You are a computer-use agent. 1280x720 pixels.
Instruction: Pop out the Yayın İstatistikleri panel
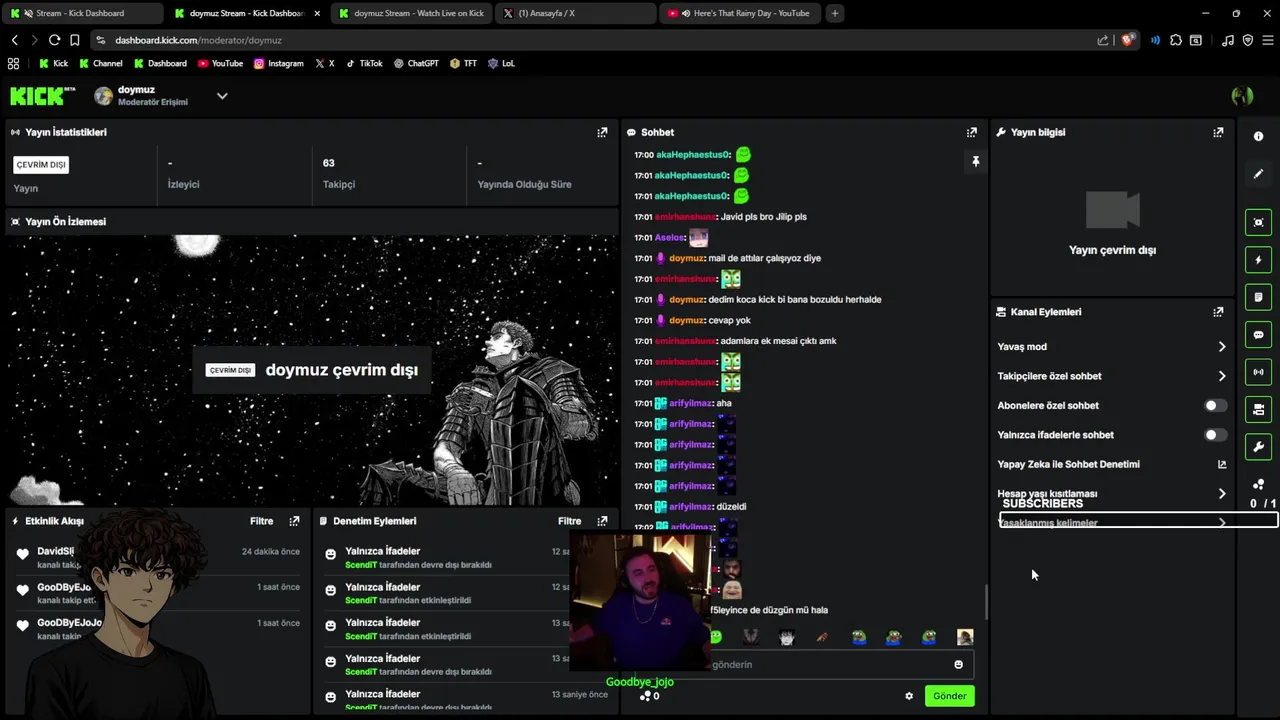click(602, 132)
